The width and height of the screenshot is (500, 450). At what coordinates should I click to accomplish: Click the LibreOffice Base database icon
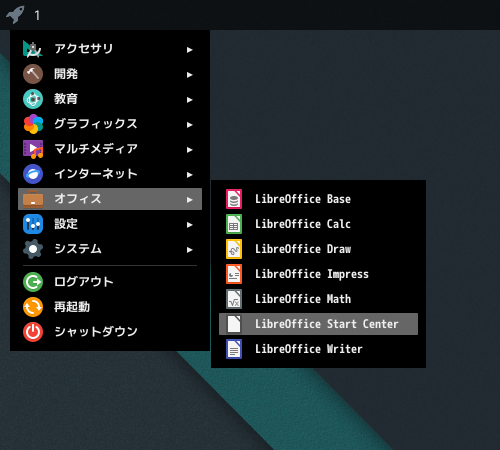point(234,199)
